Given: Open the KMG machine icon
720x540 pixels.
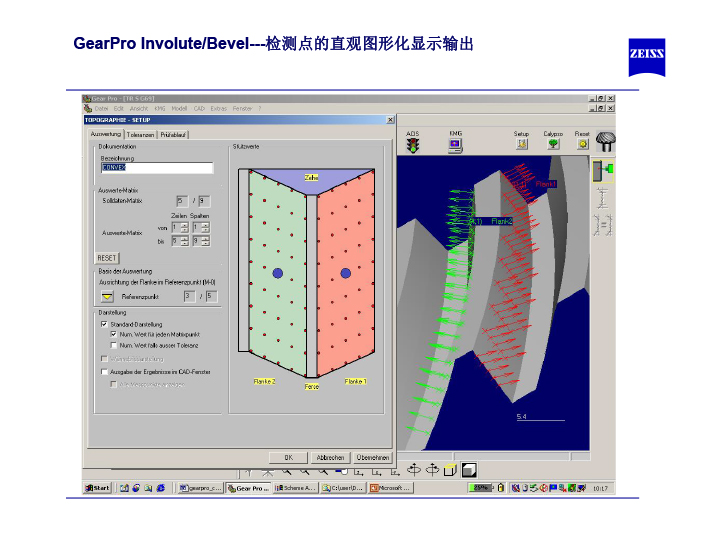Looking at the screenshot, I should pos(455,145).
